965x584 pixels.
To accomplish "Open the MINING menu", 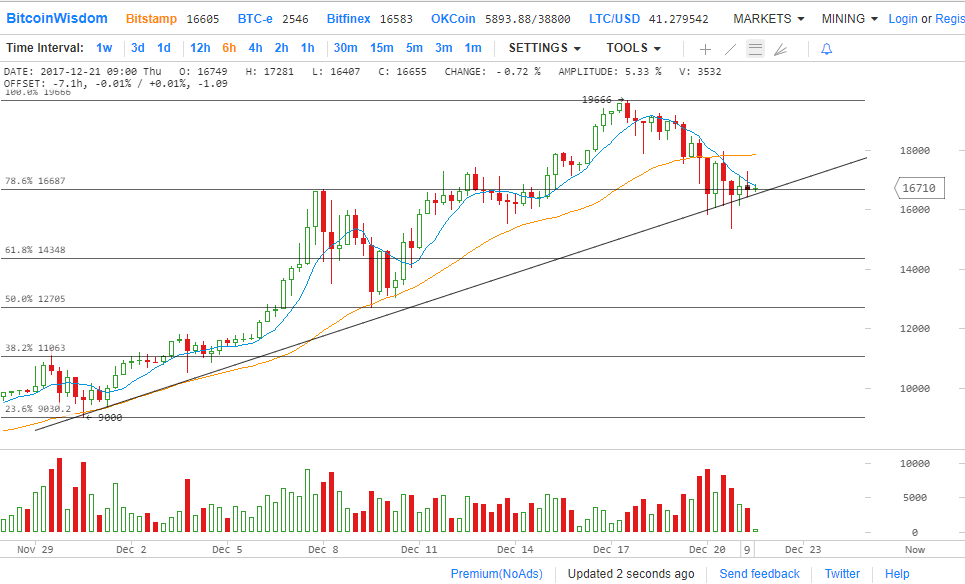I will tap(849, 19).
